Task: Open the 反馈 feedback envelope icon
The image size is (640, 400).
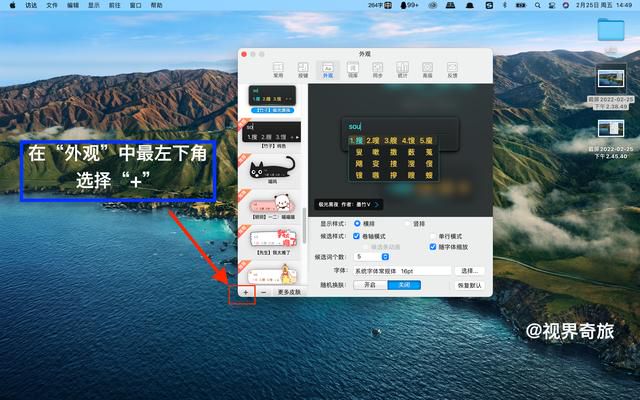Action: tap(452, 70)
